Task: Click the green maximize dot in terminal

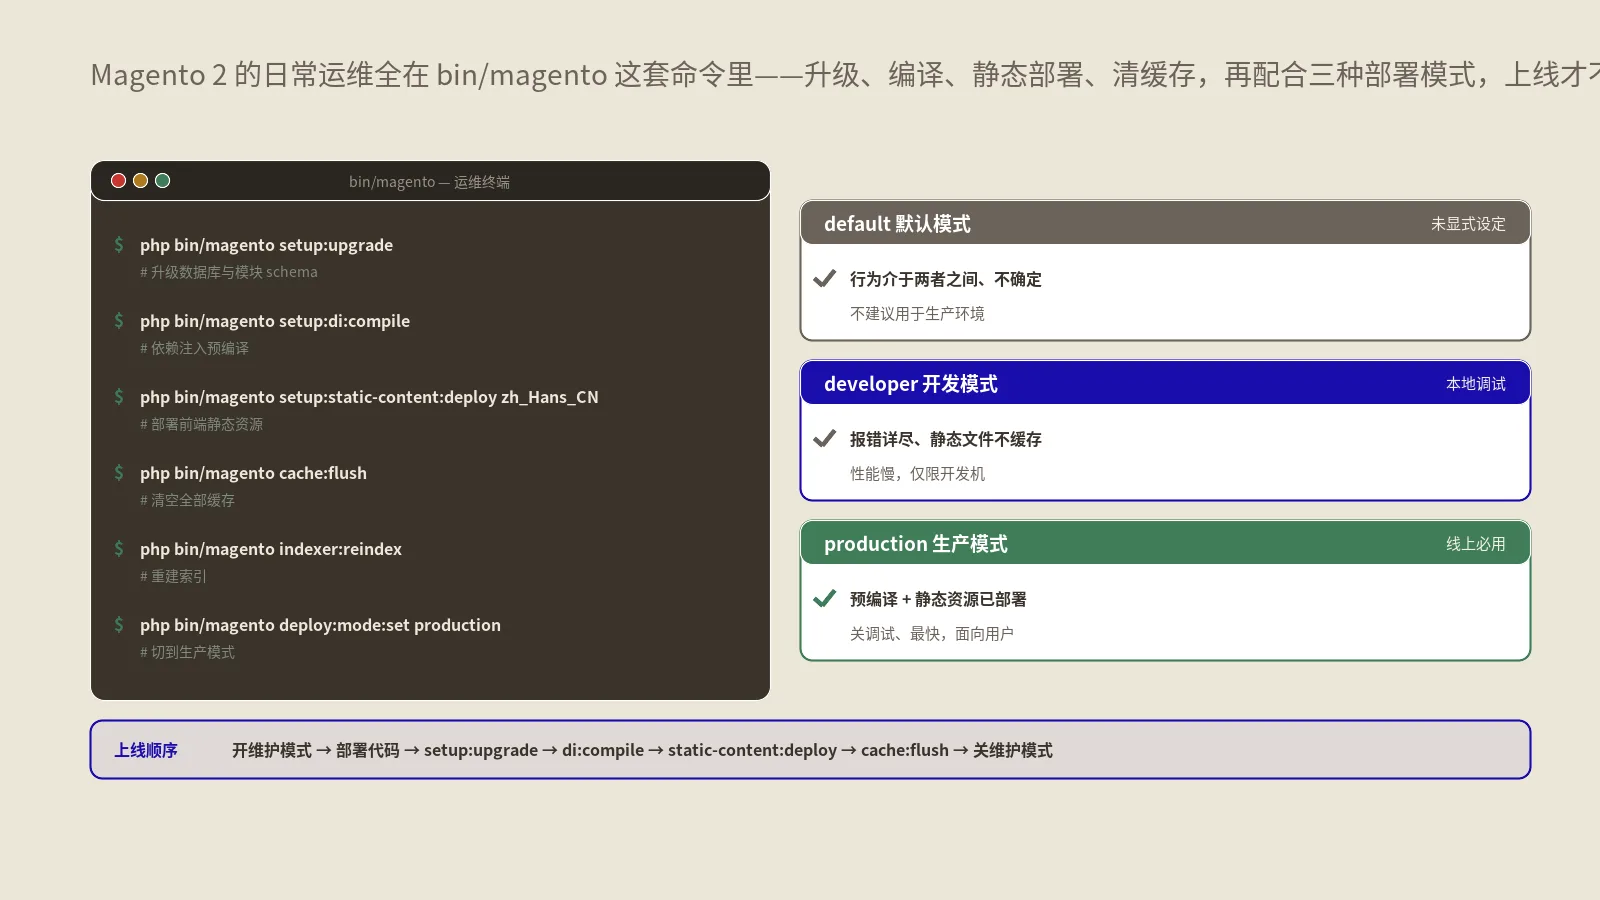Action: pyautogui.click(x=162, y=181)
